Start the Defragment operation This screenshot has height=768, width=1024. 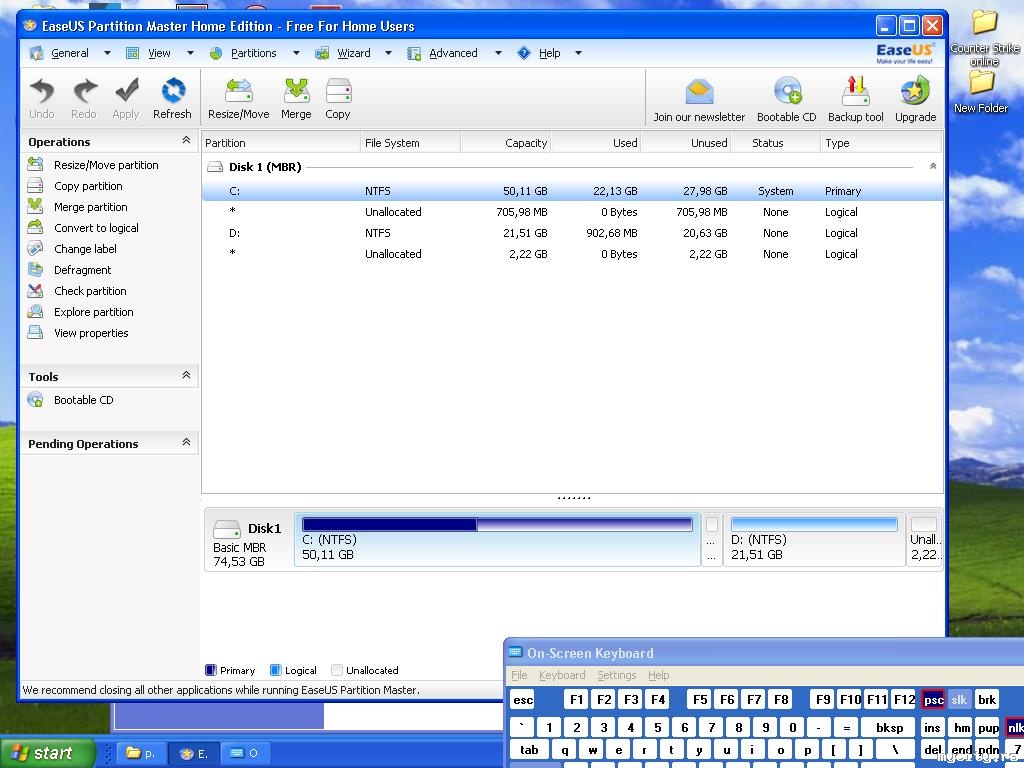pyautogui.click(x=82, y=270)
